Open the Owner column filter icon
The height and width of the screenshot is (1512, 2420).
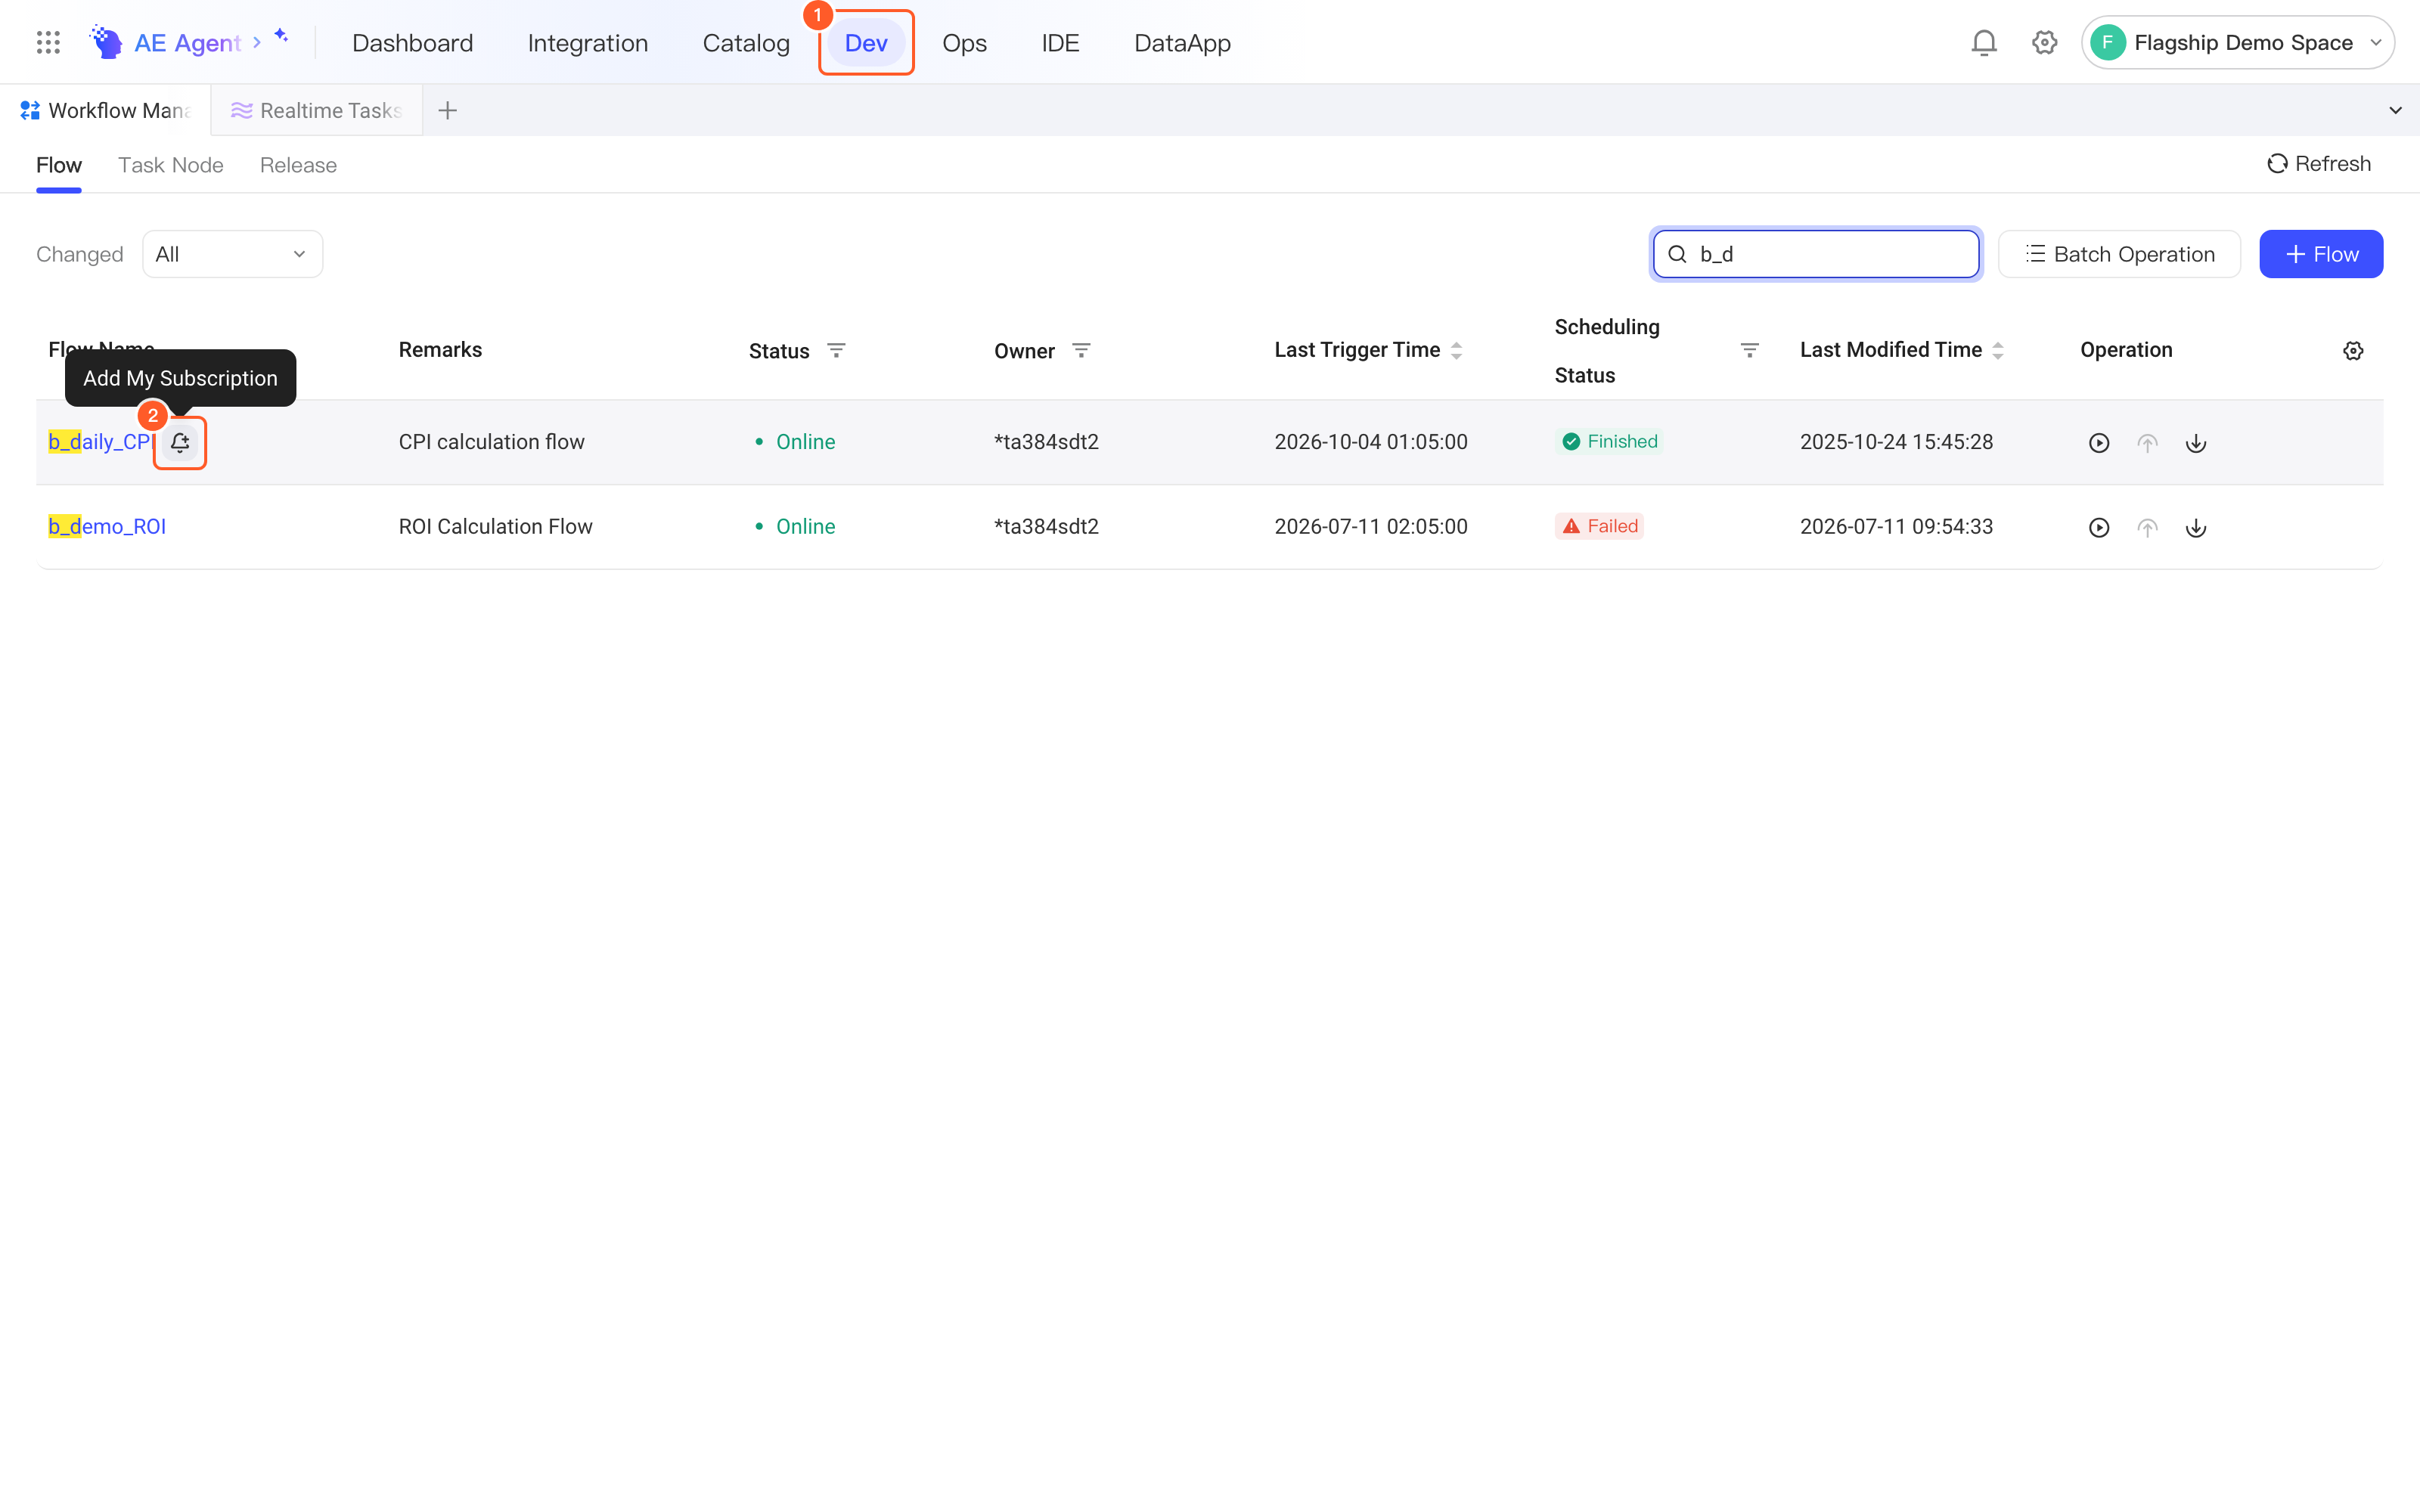tap(1081, 350)
